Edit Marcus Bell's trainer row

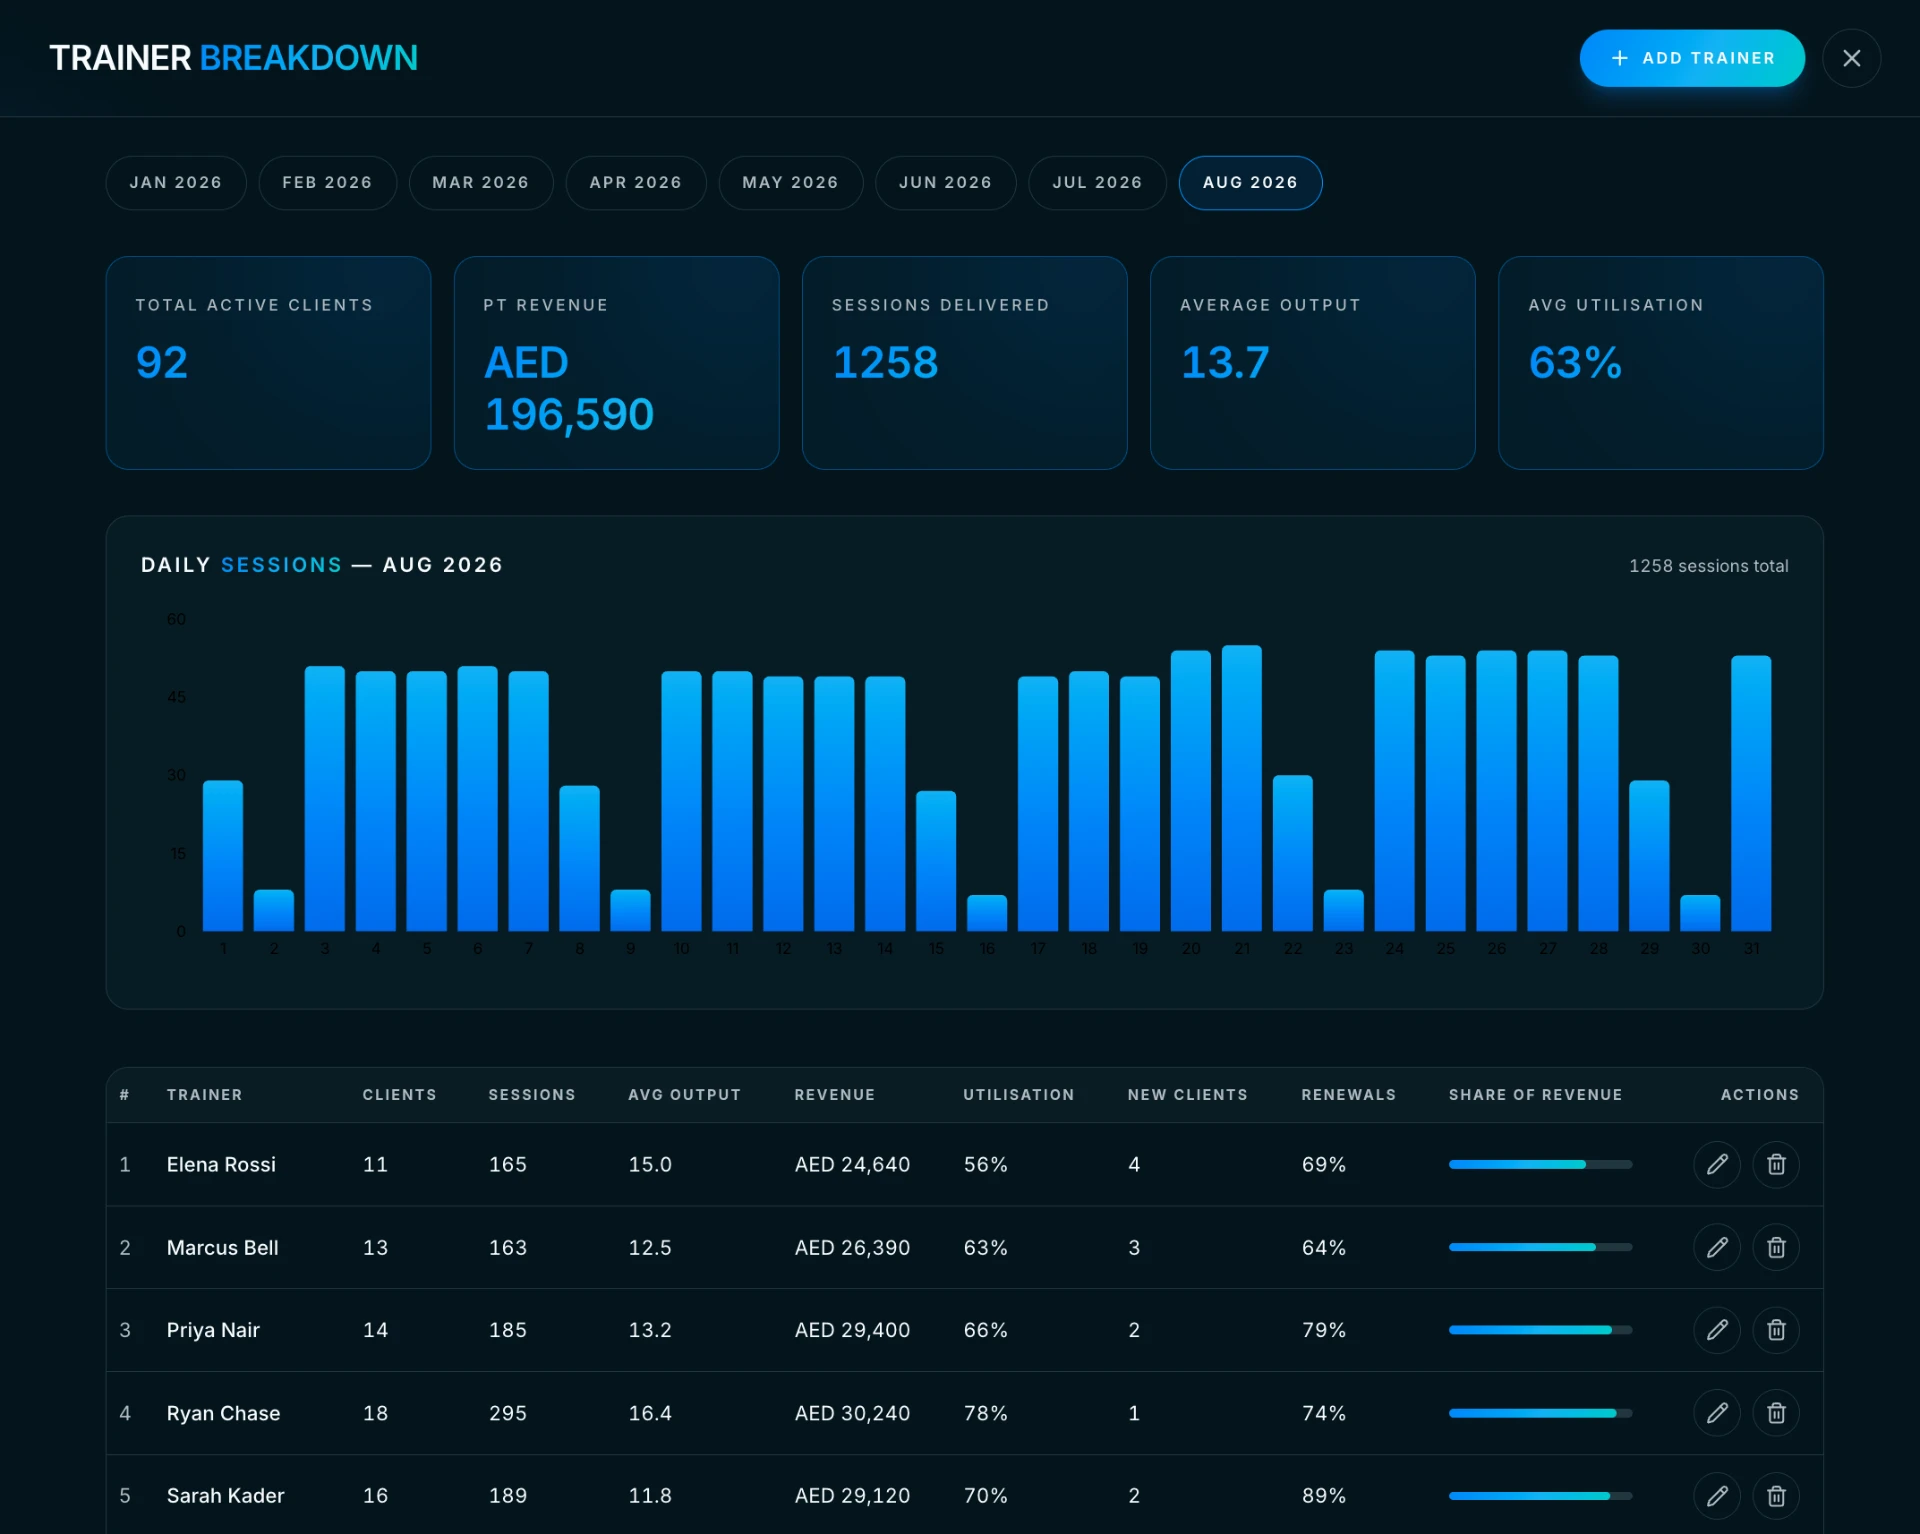click(1717, 1247)
